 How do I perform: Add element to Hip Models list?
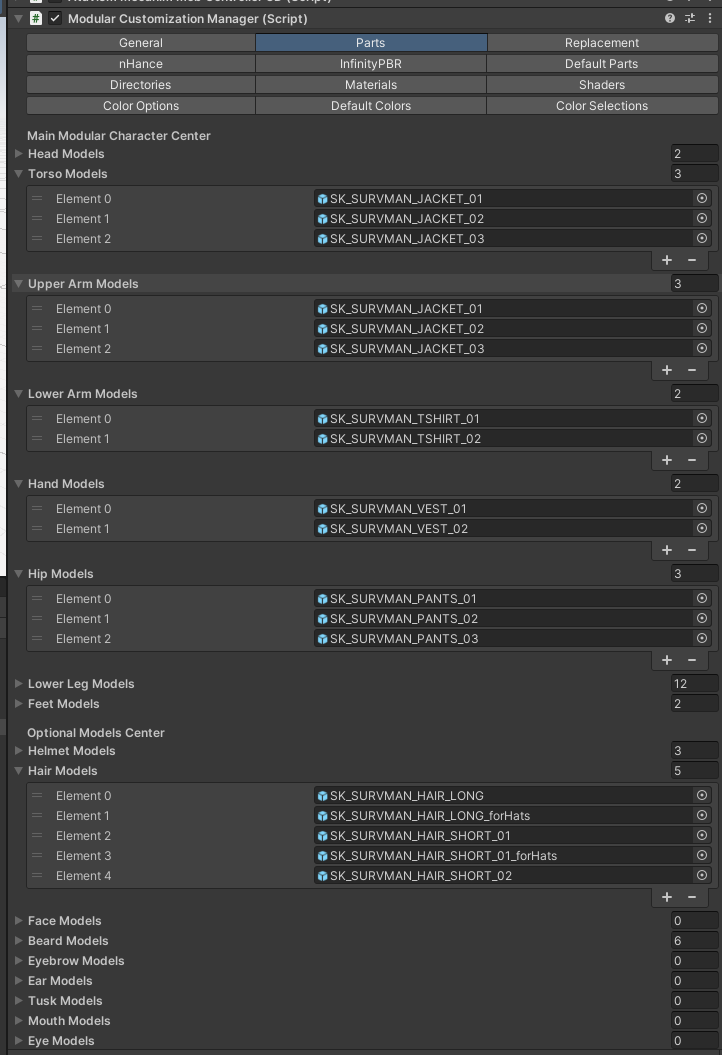667,660
